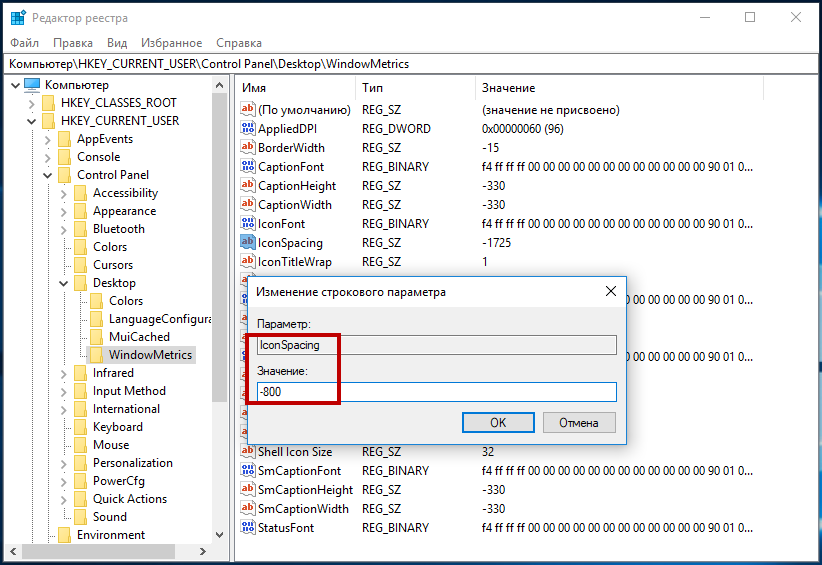Image resolution: width=822 pixels, height=565 pixels.
Task: Open the Файл menu
Action: tap(24, 43)
